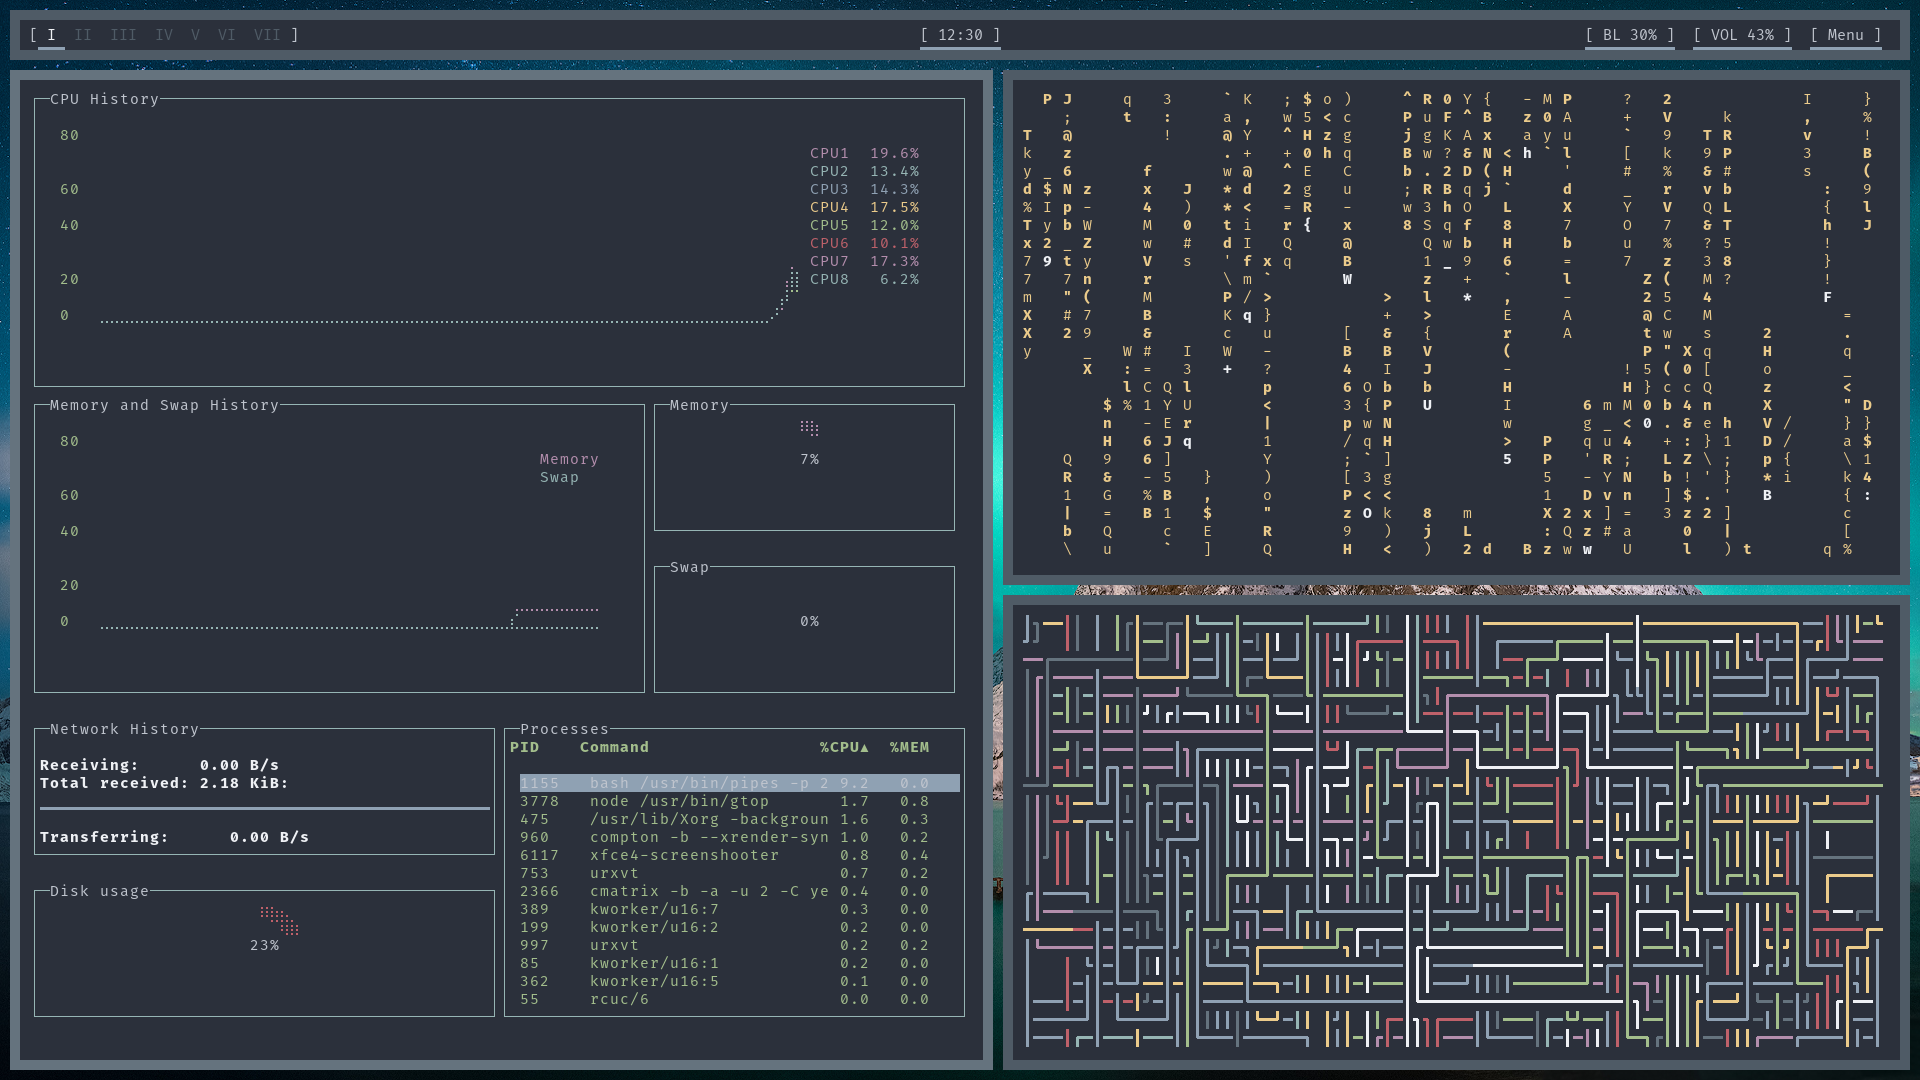Click the 7% value in Memory panel
The height and width of the screenshot is (1080, 1920).
(809, 459)
